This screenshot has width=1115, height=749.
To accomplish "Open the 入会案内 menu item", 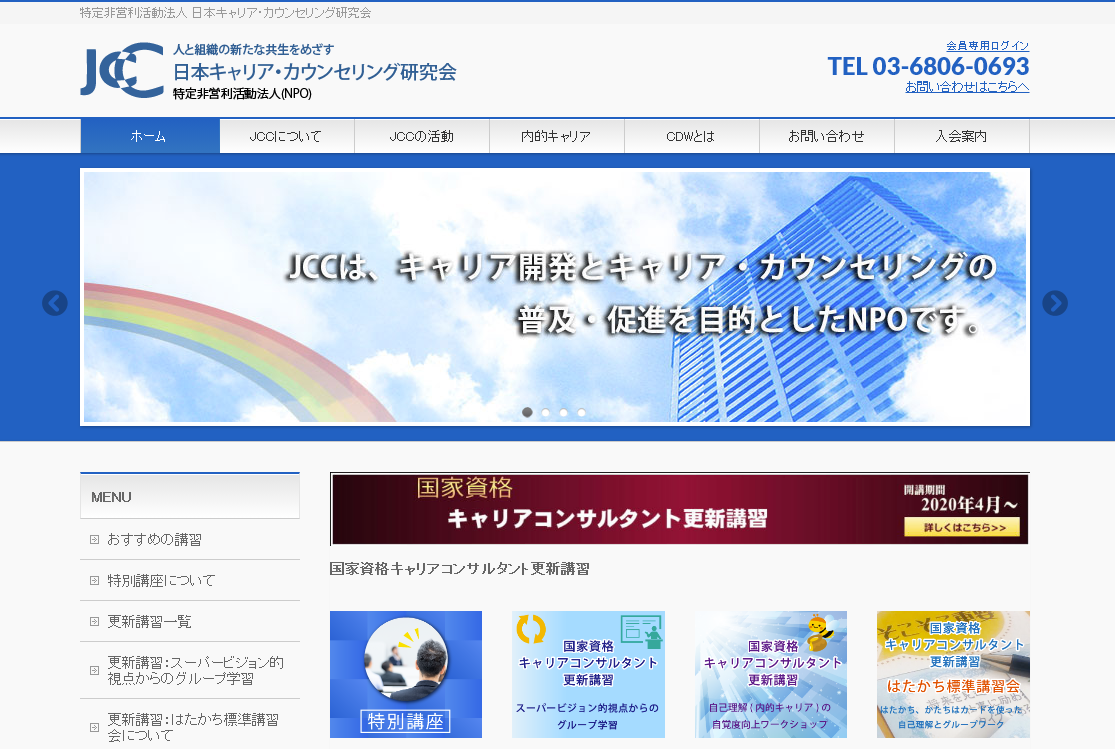I will click(x=962, y=136).
